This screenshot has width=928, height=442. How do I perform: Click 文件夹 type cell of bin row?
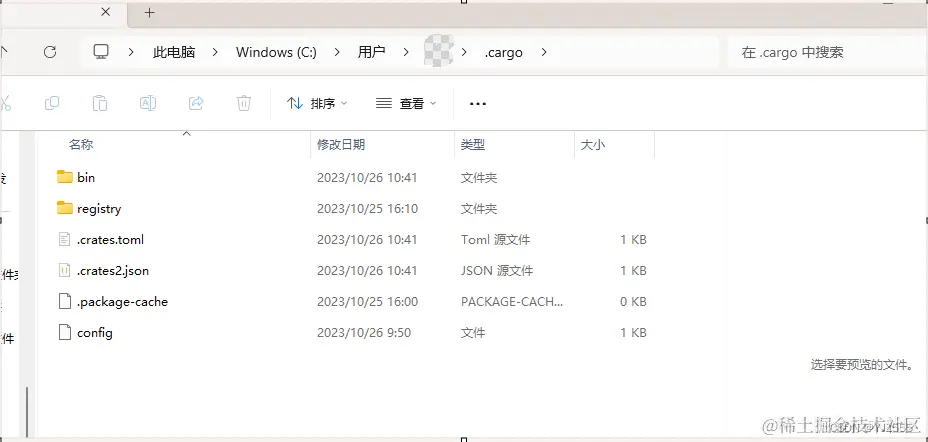click(479, 177)
